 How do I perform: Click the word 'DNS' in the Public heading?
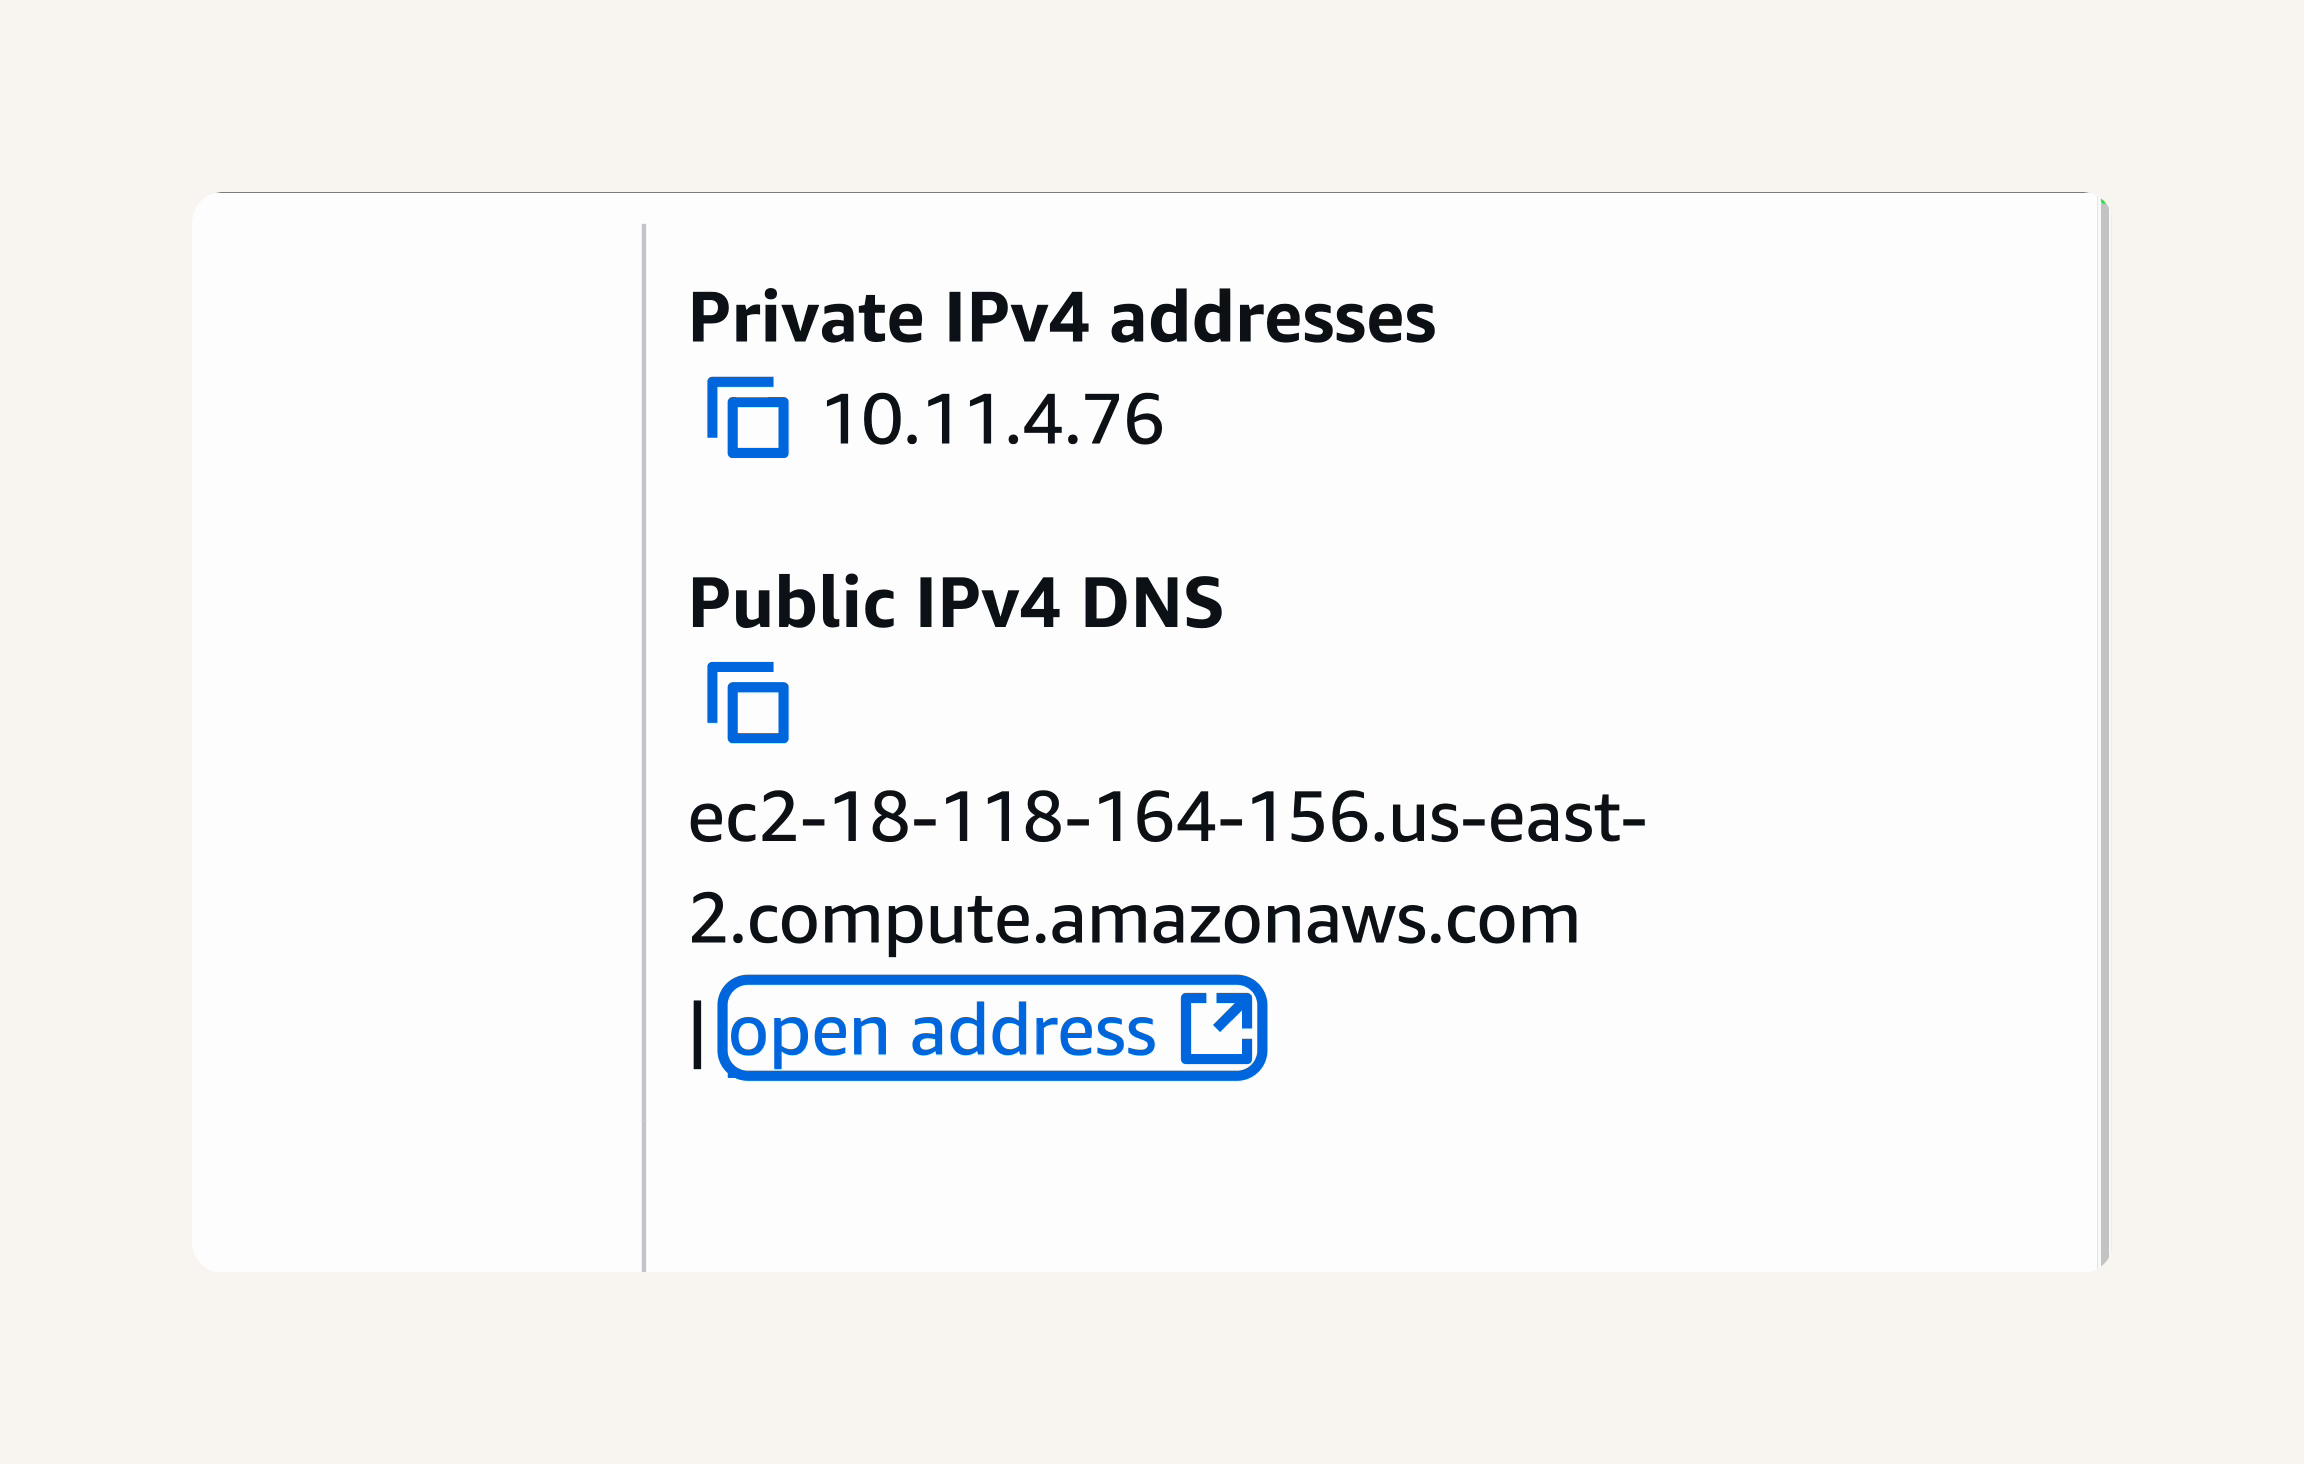(1152, 603)
